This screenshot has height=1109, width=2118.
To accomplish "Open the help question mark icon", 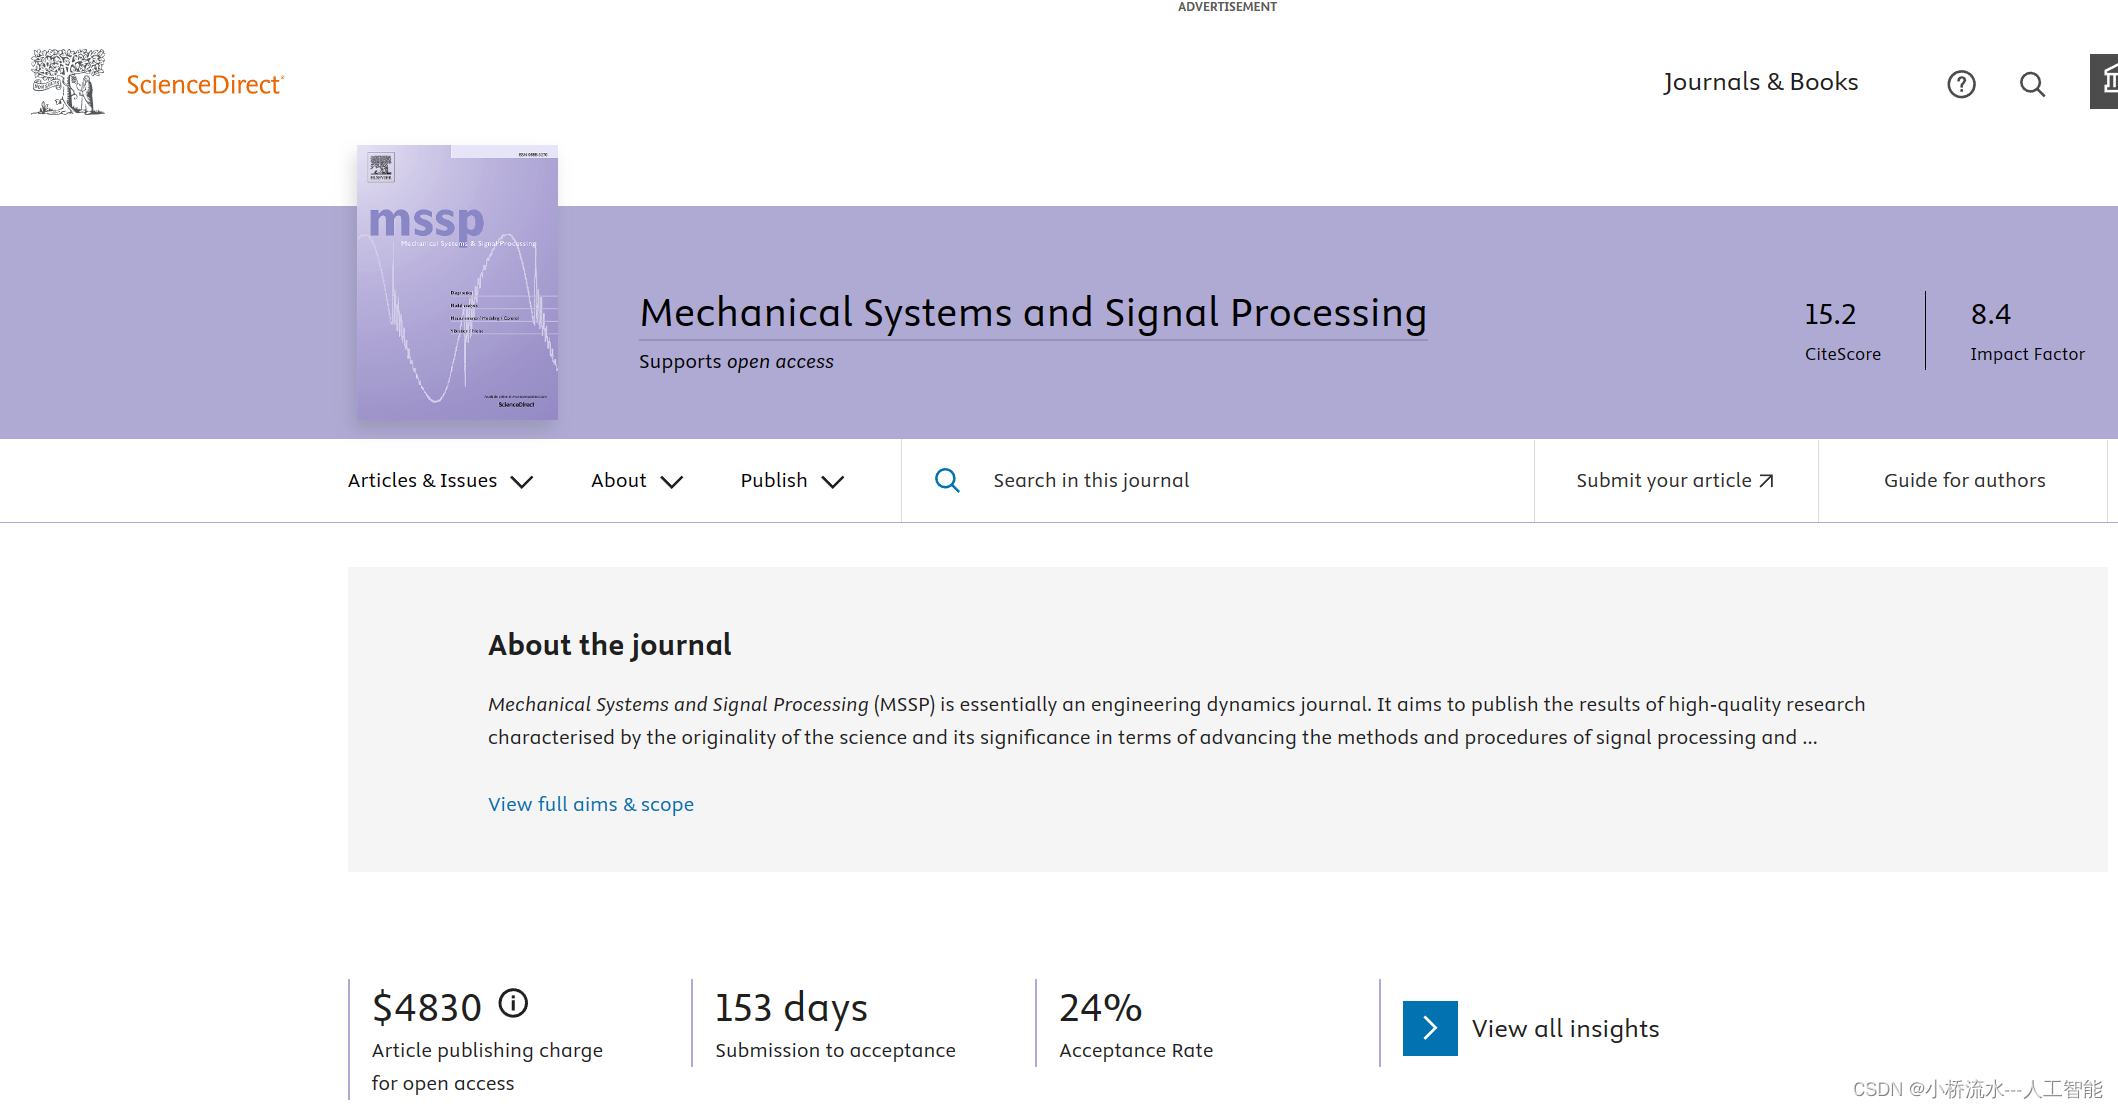I will pos(1961,84).
